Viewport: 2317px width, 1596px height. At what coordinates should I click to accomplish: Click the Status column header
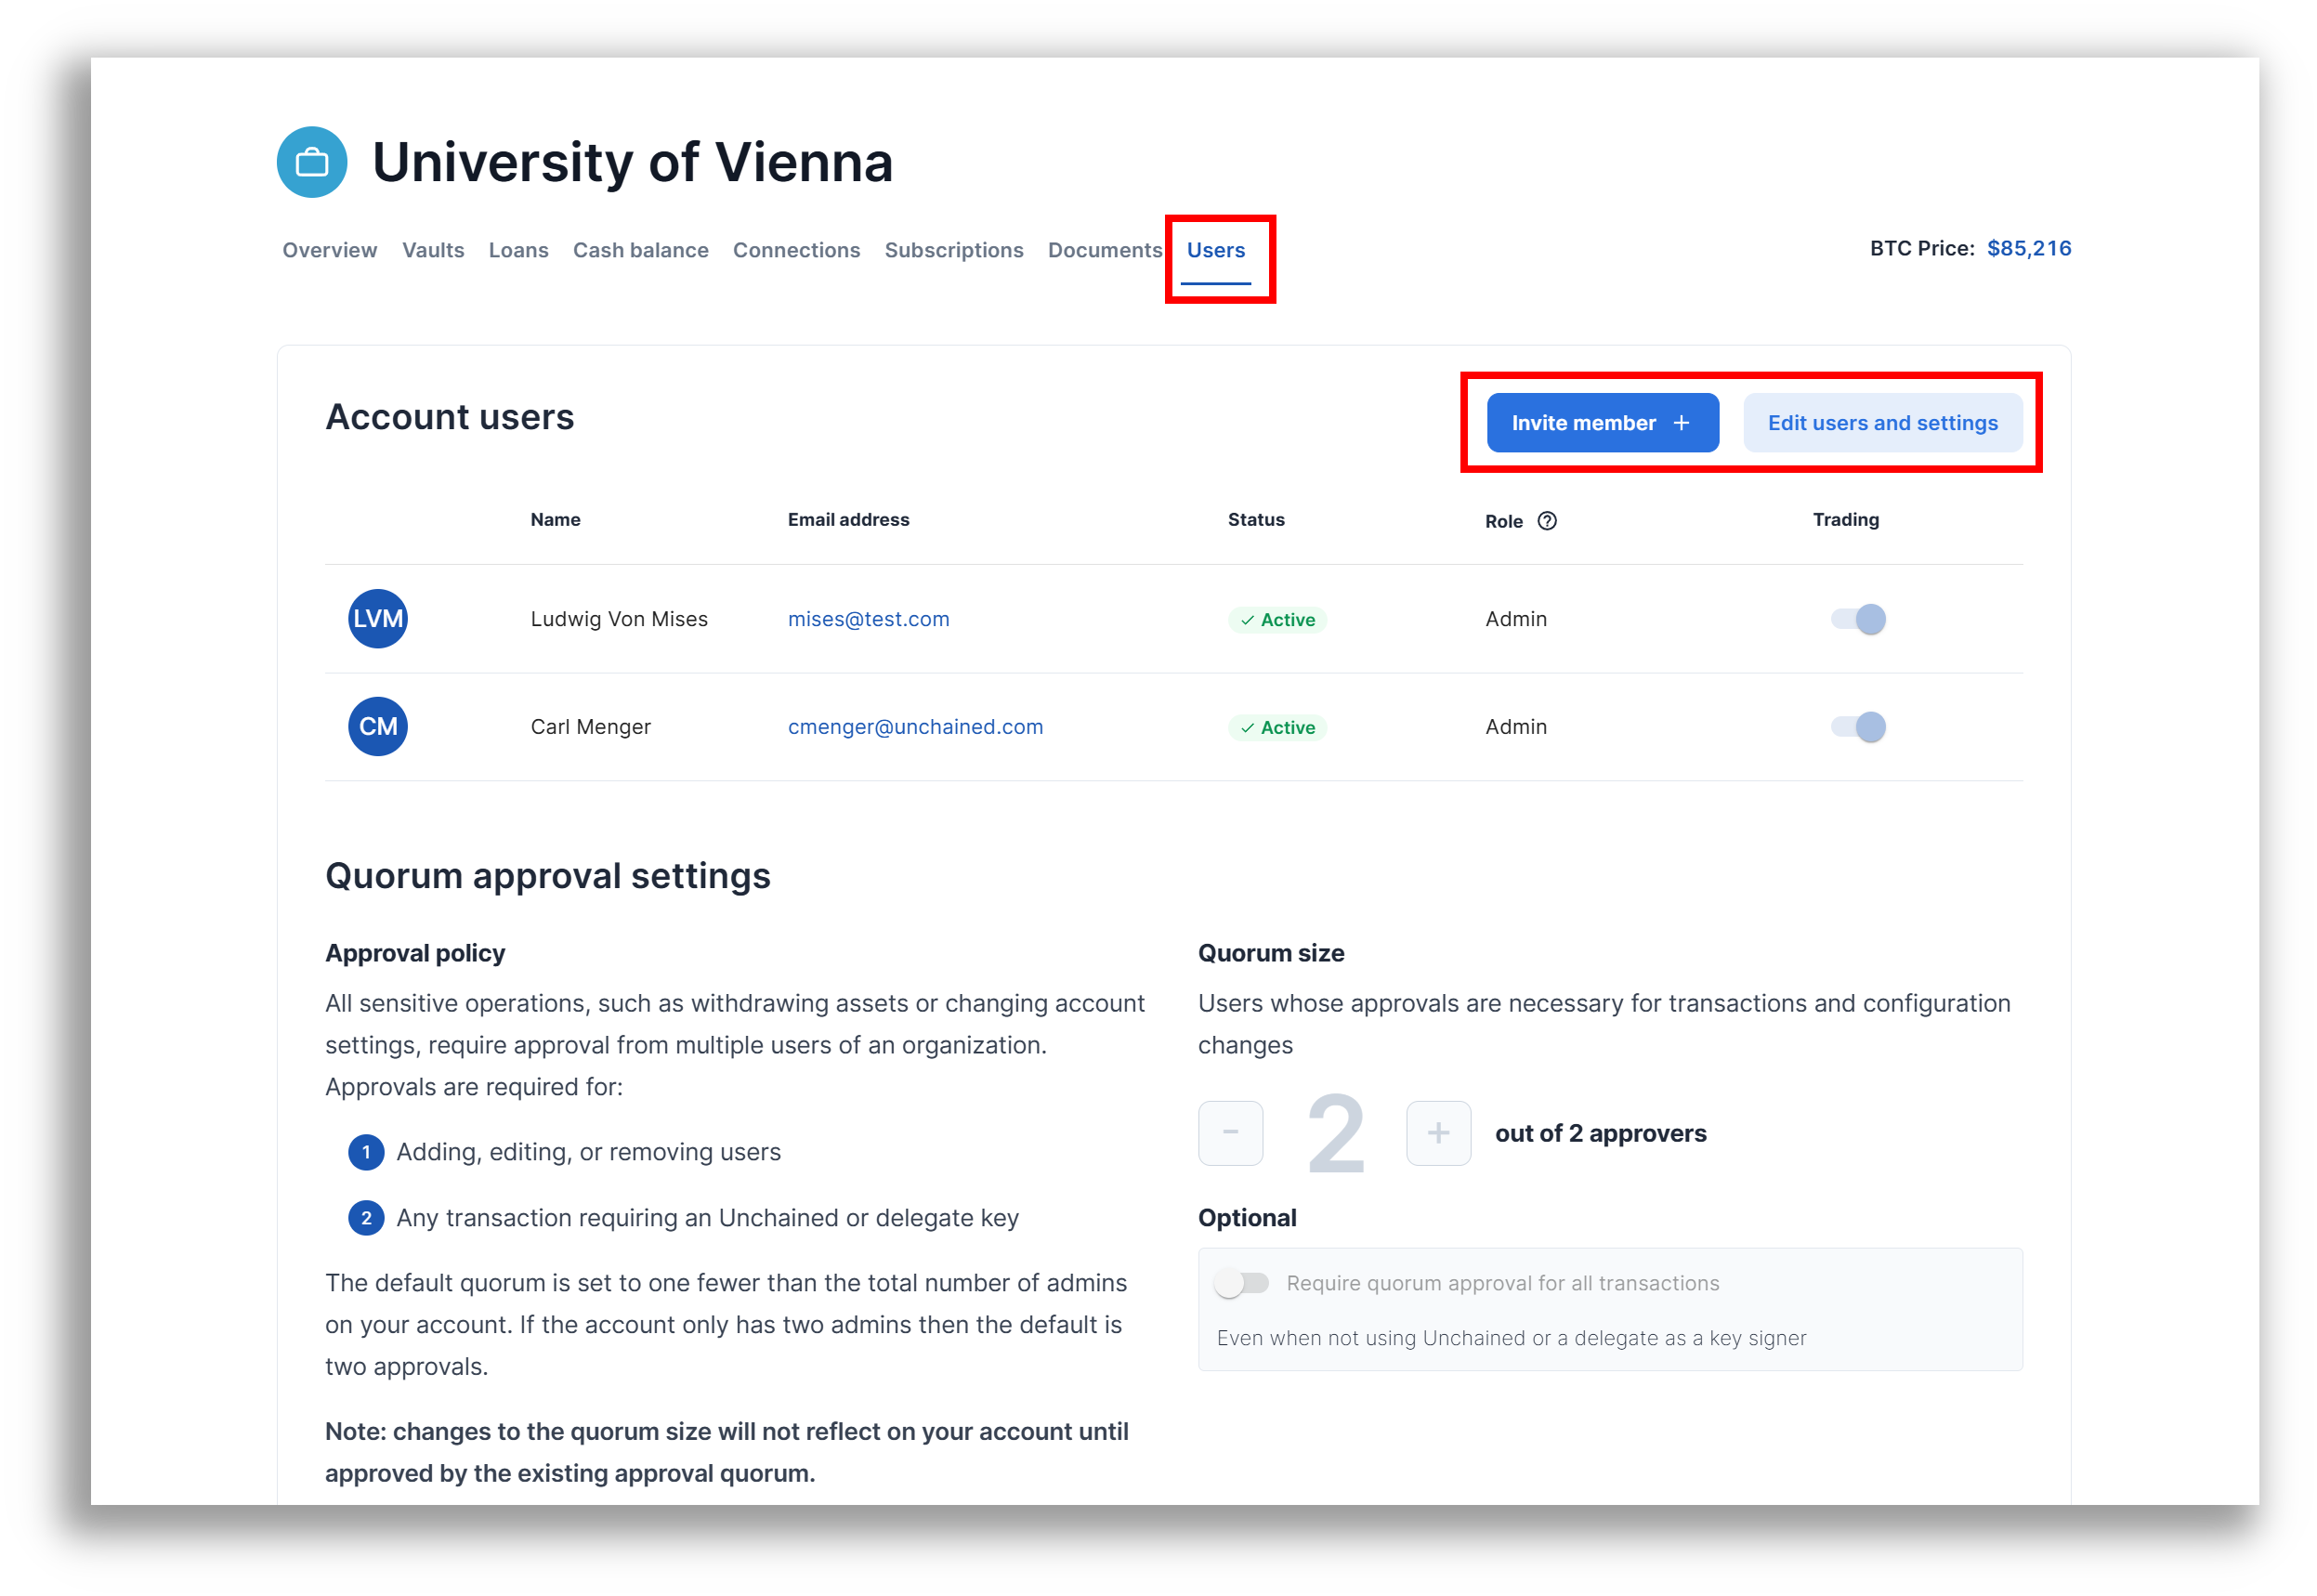(1256, 520)
